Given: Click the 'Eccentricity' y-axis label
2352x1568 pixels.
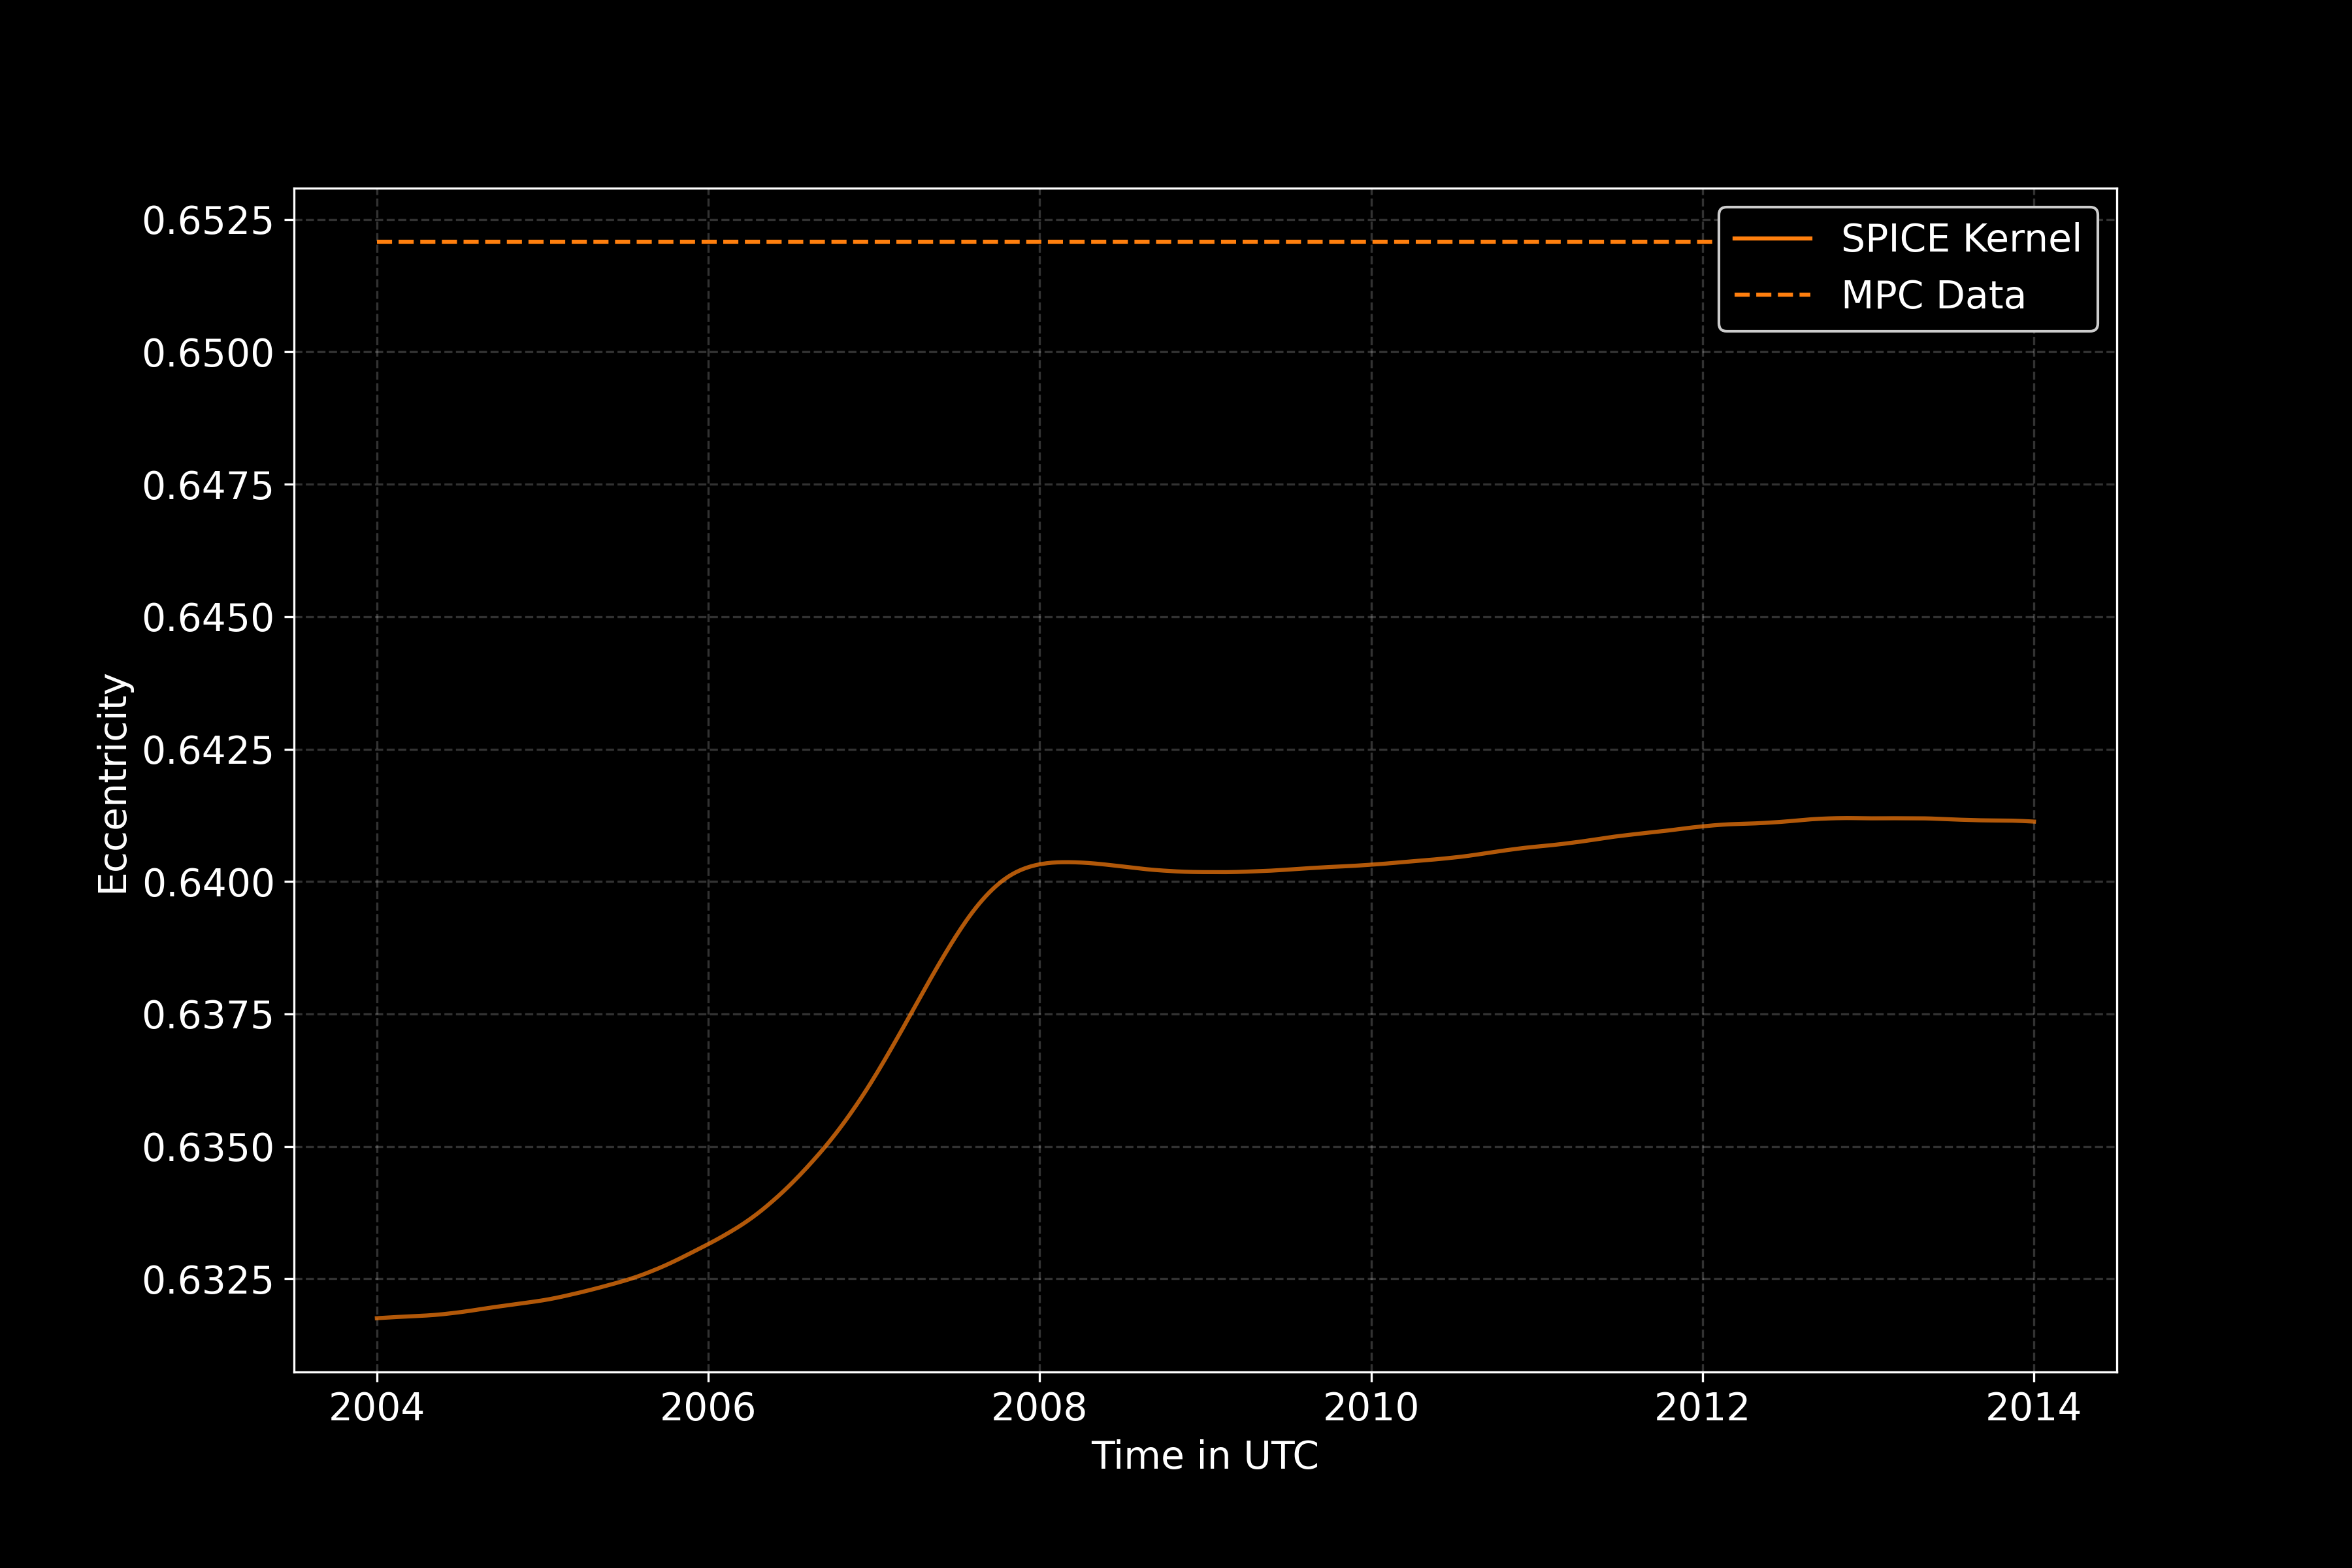Looking at the screenshot, I should [x=113, y=784].
